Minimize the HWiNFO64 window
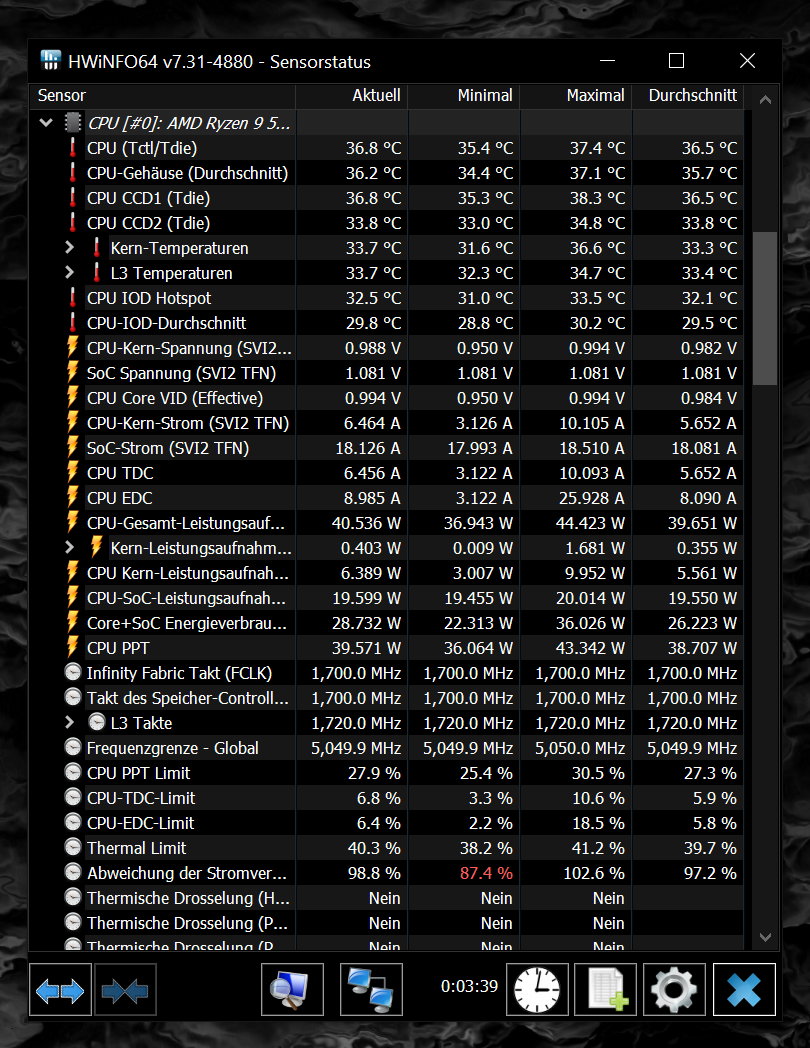Viewport: 810px width, 1048px height. click(x=607, y=61)
